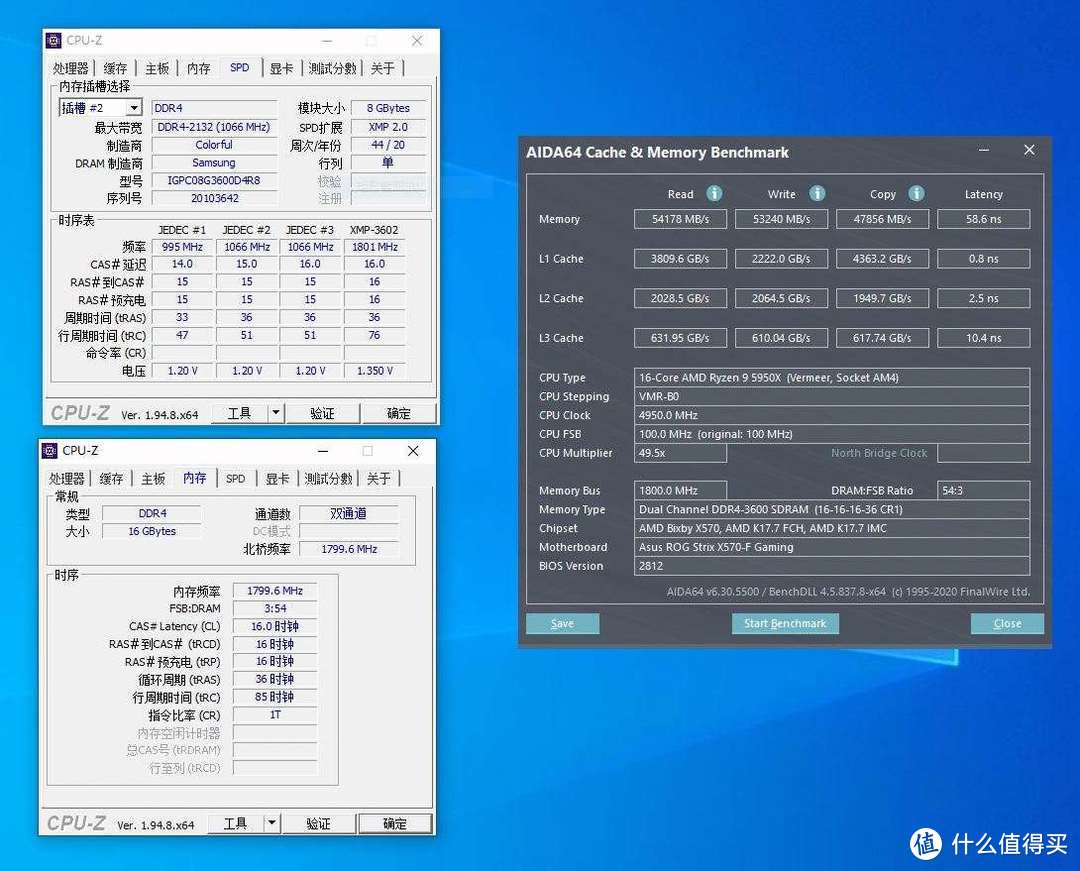The image size is (1080, 871).
Task: Click Memory Copy value 47856 MB/s
Action: 882,219
